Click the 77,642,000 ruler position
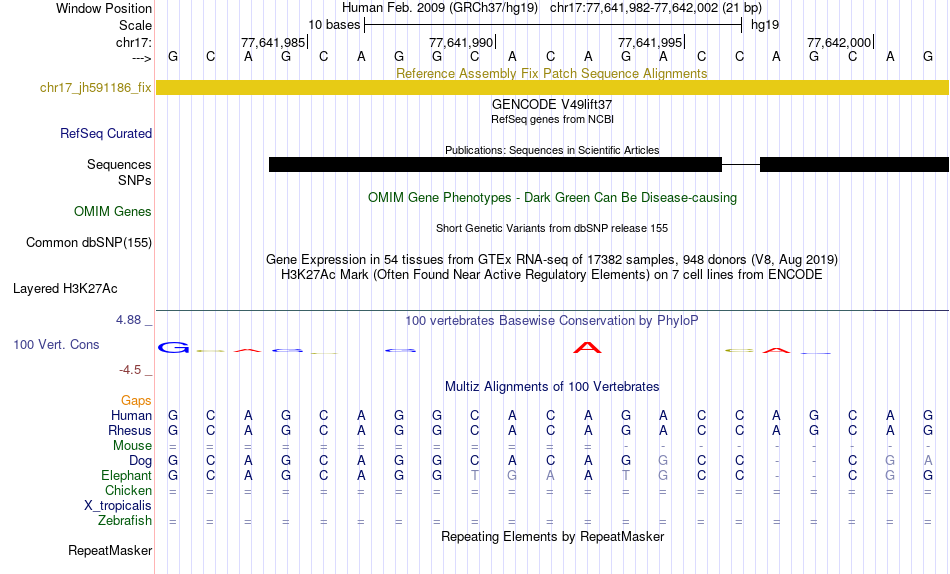This screenshot has width=950, height=574. [x=839, y=42]
